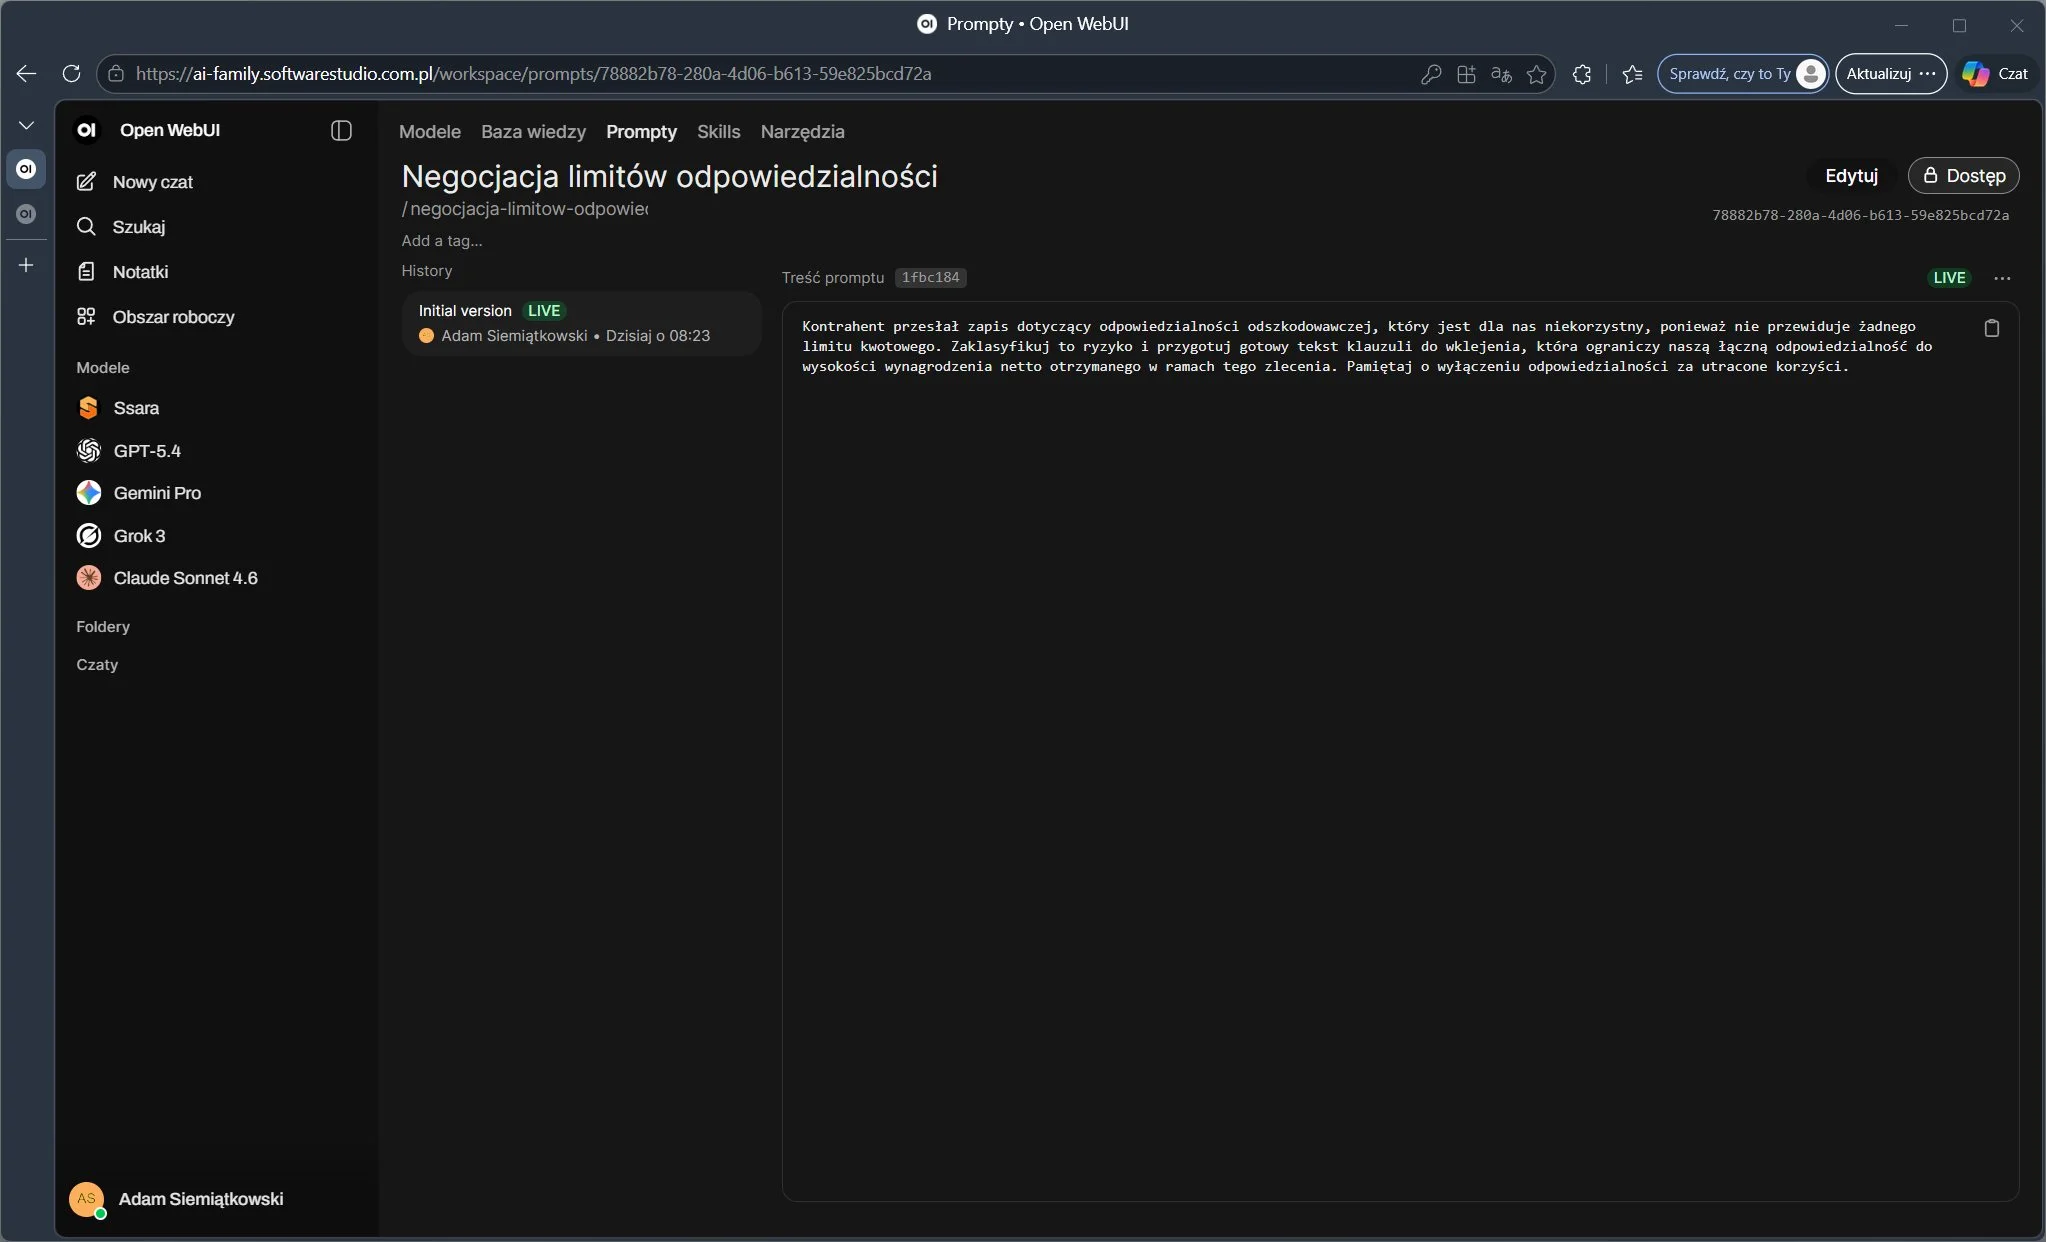Open the three-dots prompt options menu
Image resolution: width=2046 pixels, height=1242 pixels.
pos(2002,278)
